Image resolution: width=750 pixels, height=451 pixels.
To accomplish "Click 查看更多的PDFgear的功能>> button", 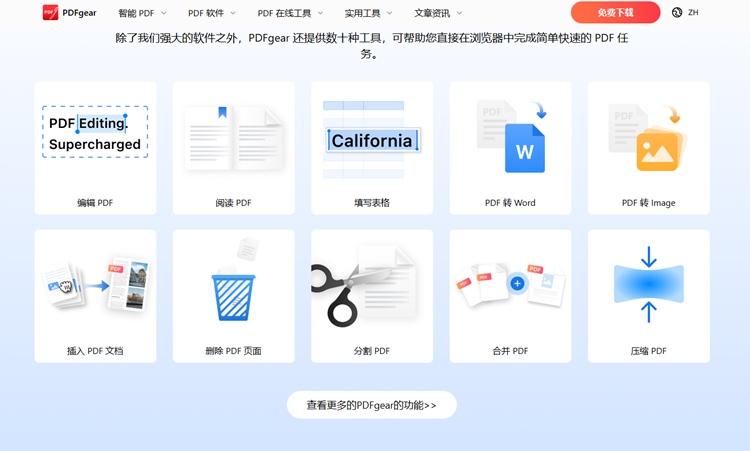I will (x=372, y=405).
